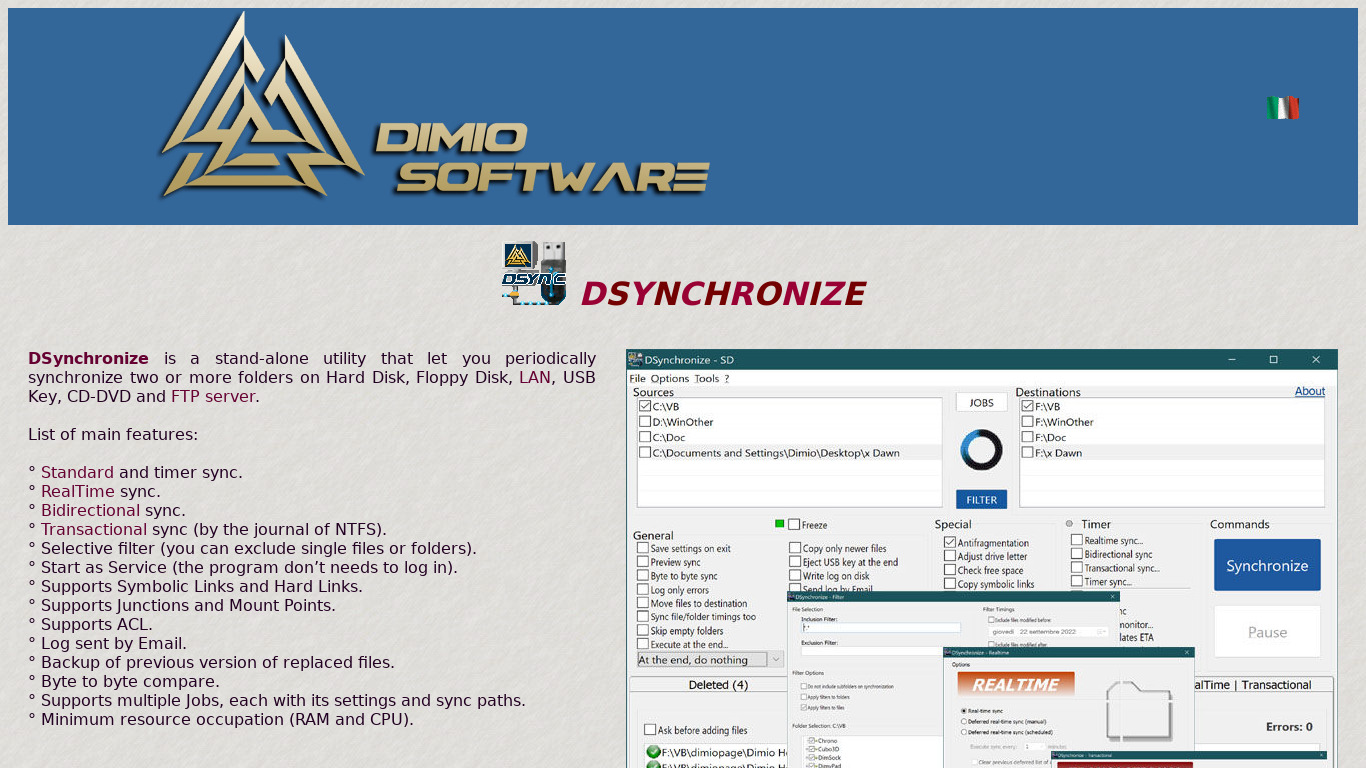Expand the Cubo3D folder tree node

pos(807,749)
